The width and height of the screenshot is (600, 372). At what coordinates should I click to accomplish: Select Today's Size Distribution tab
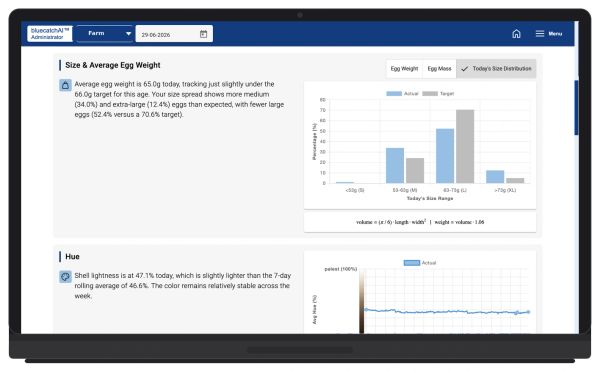[x=496, y=69]
